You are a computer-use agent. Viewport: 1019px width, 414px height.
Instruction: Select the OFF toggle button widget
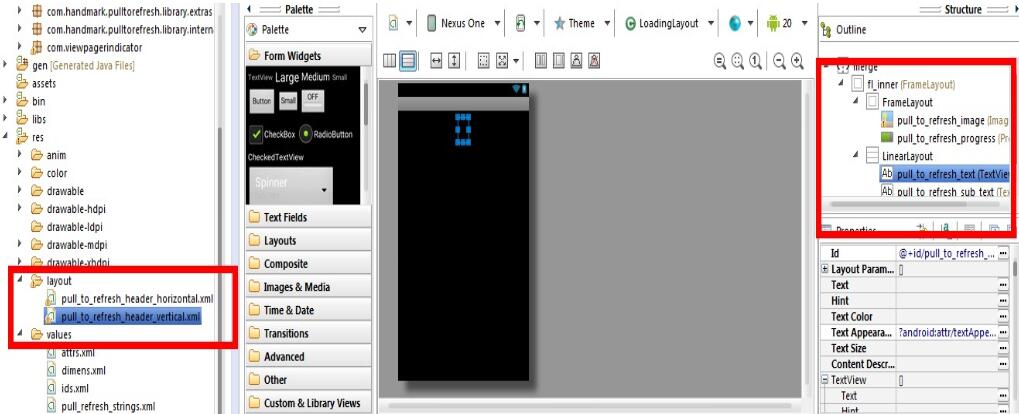[313, 99]
